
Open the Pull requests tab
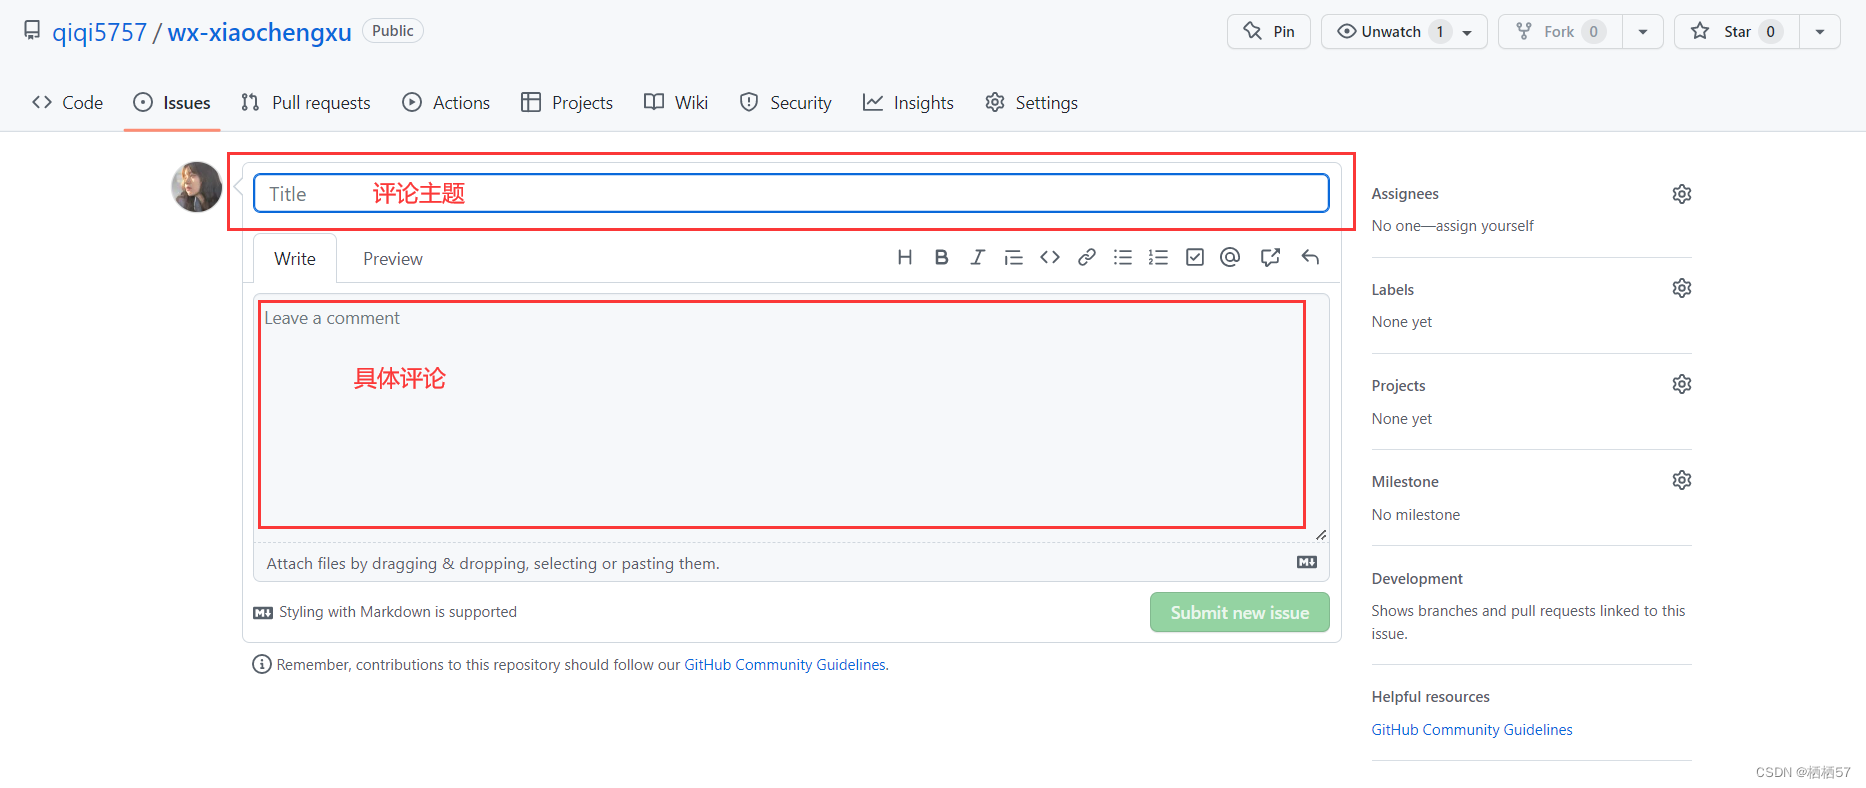306,102
